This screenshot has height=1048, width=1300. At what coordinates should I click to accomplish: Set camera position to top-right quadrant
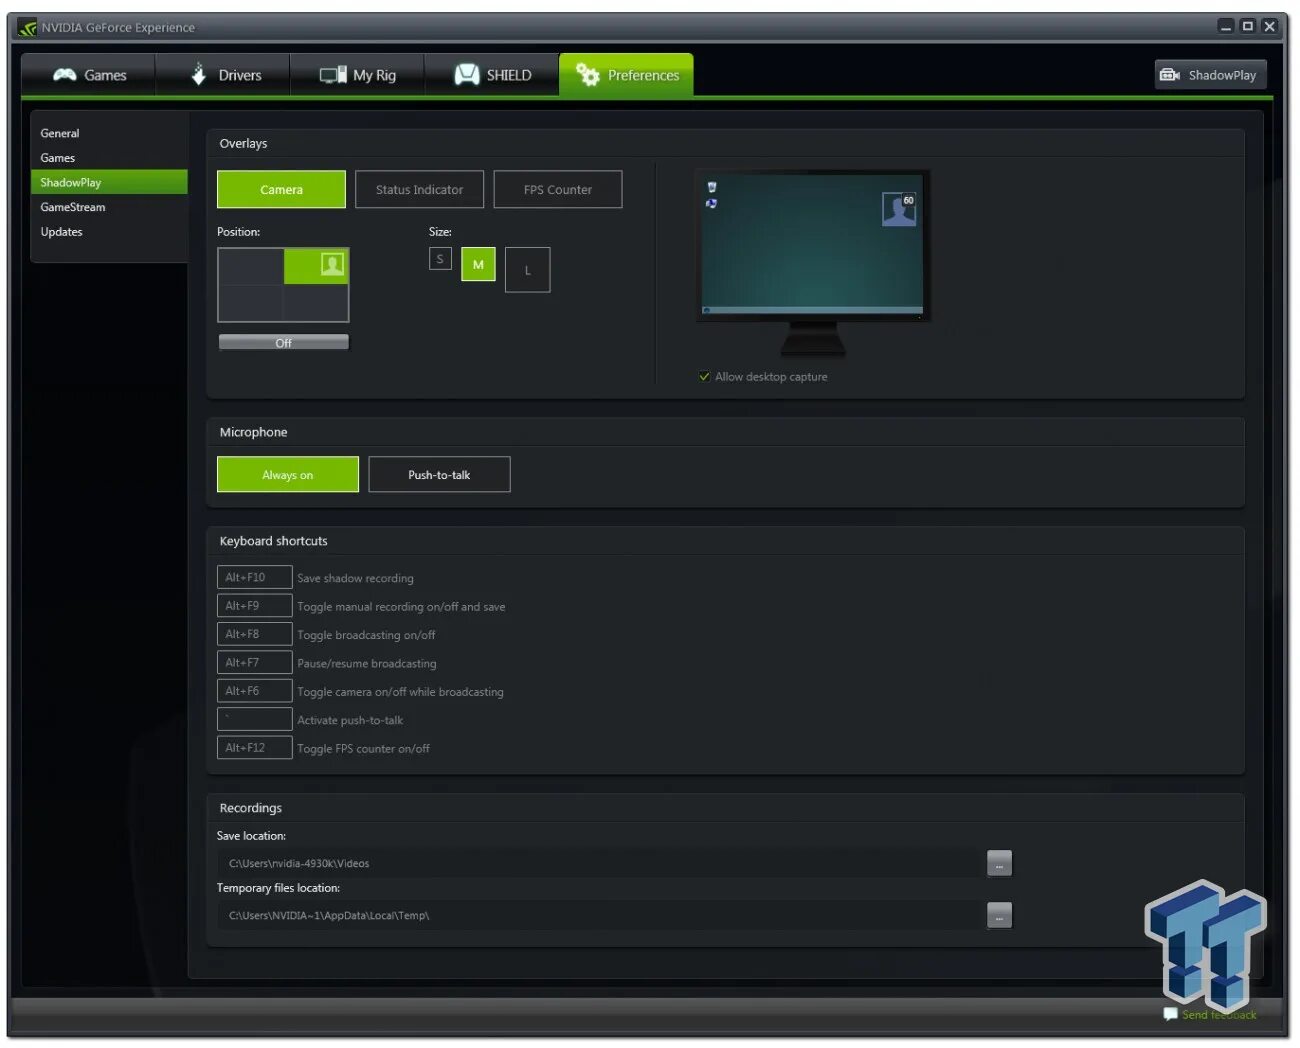[316, 266]
